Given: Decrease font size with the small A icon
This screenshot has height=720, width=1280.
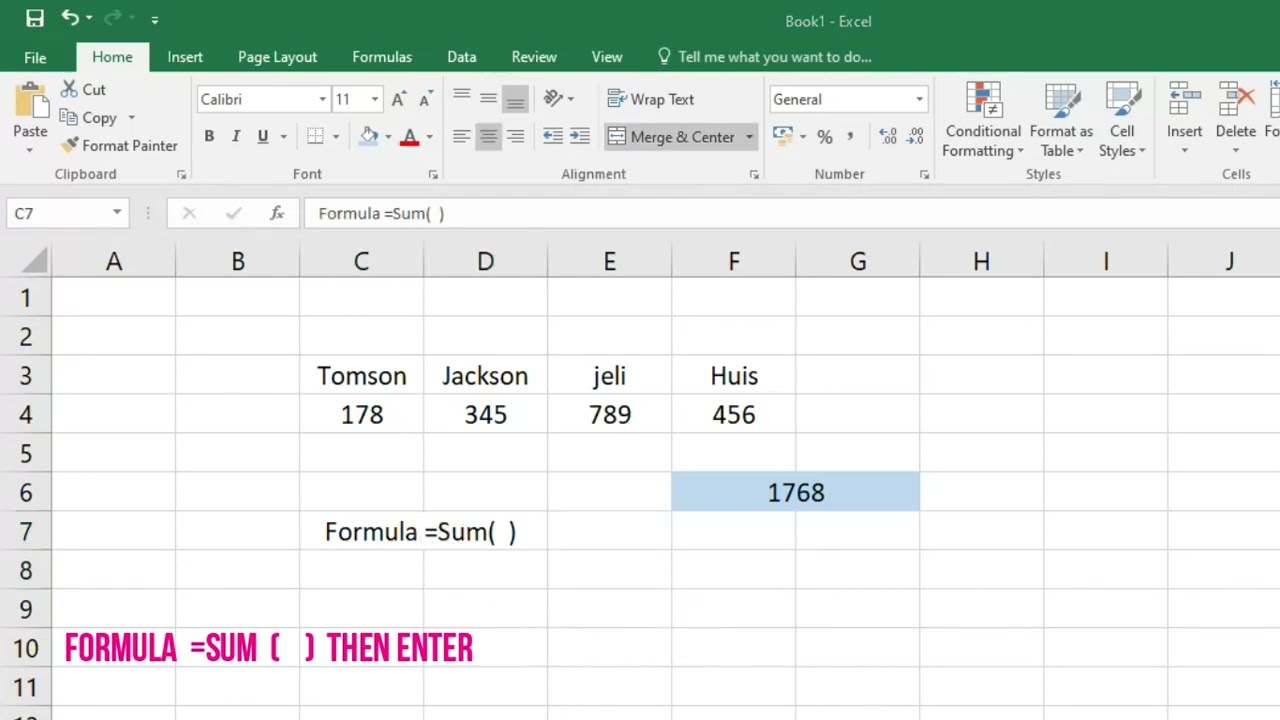Looking at the screenshot, I should [x=425, y=99].
